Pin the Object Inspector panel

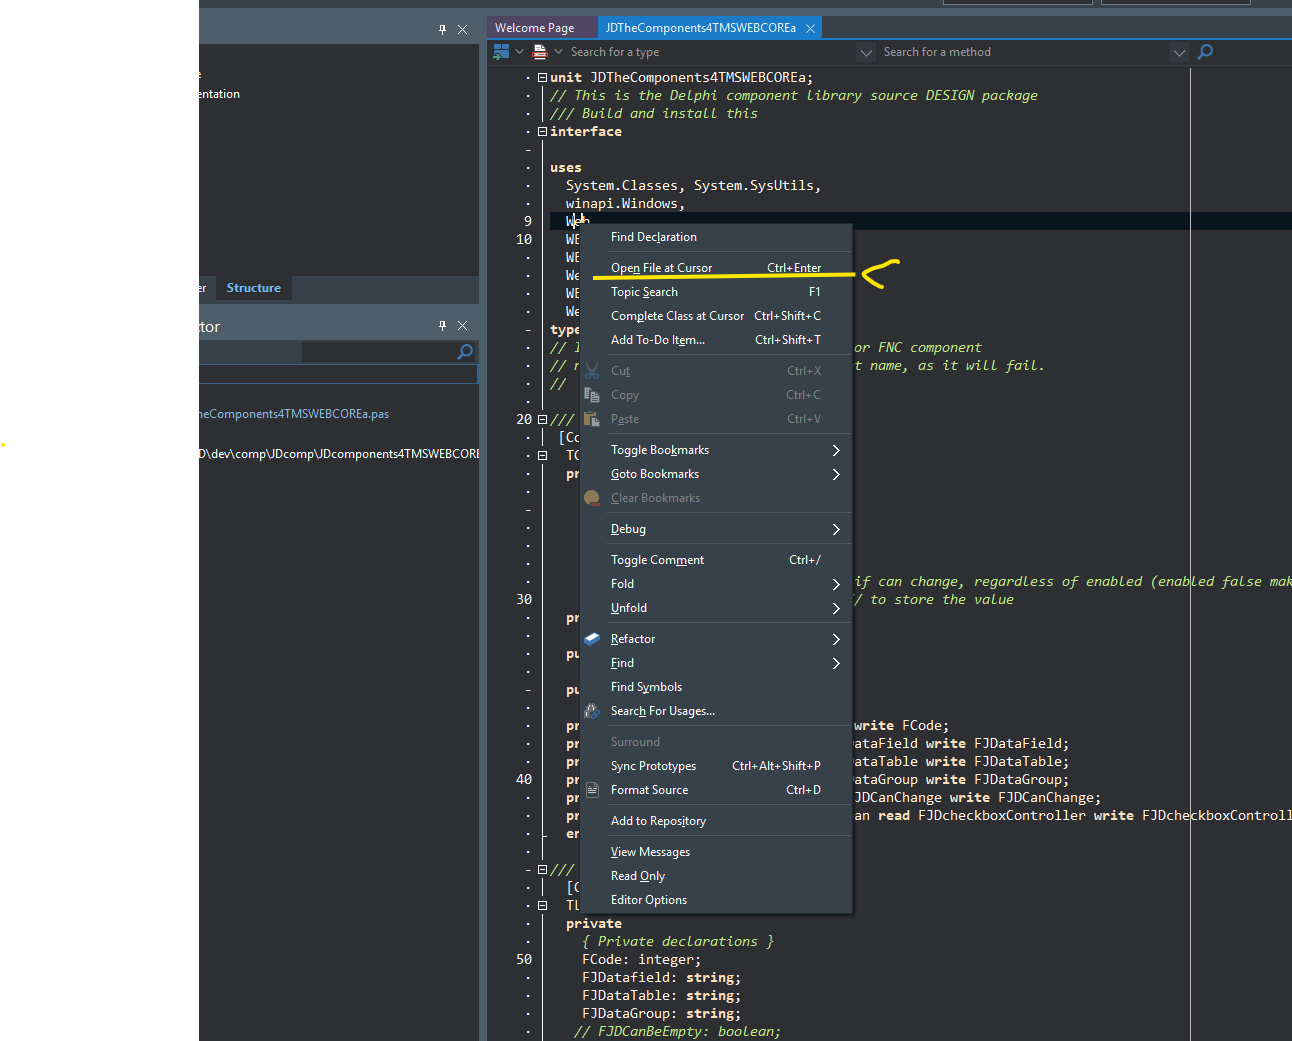pos(442,326)
